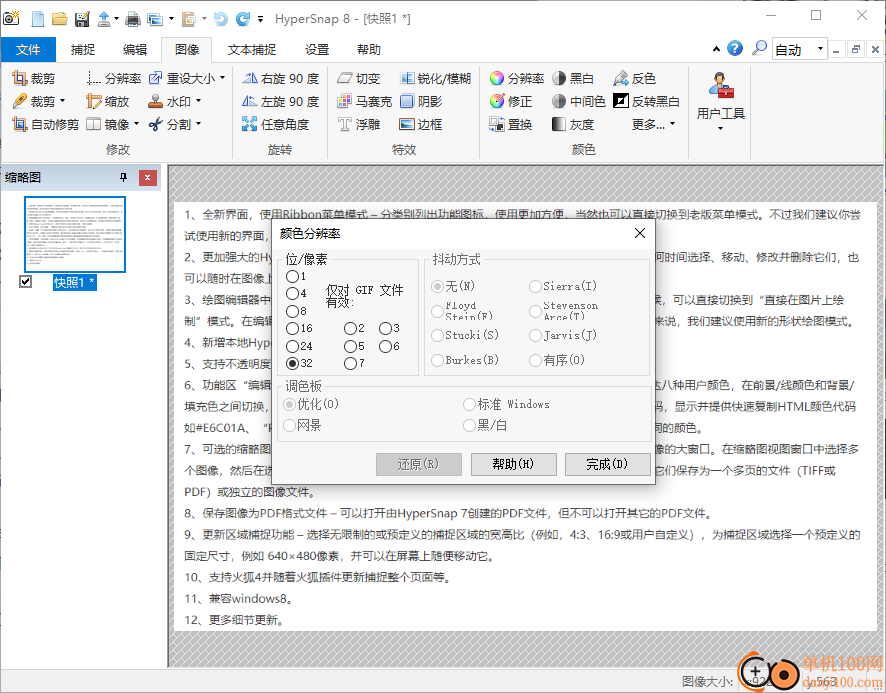886x693 pixels.
Task: Open the 锐化/模糊 sharpen blur tool
Action: pyautogui.click(x=435, y=78)
